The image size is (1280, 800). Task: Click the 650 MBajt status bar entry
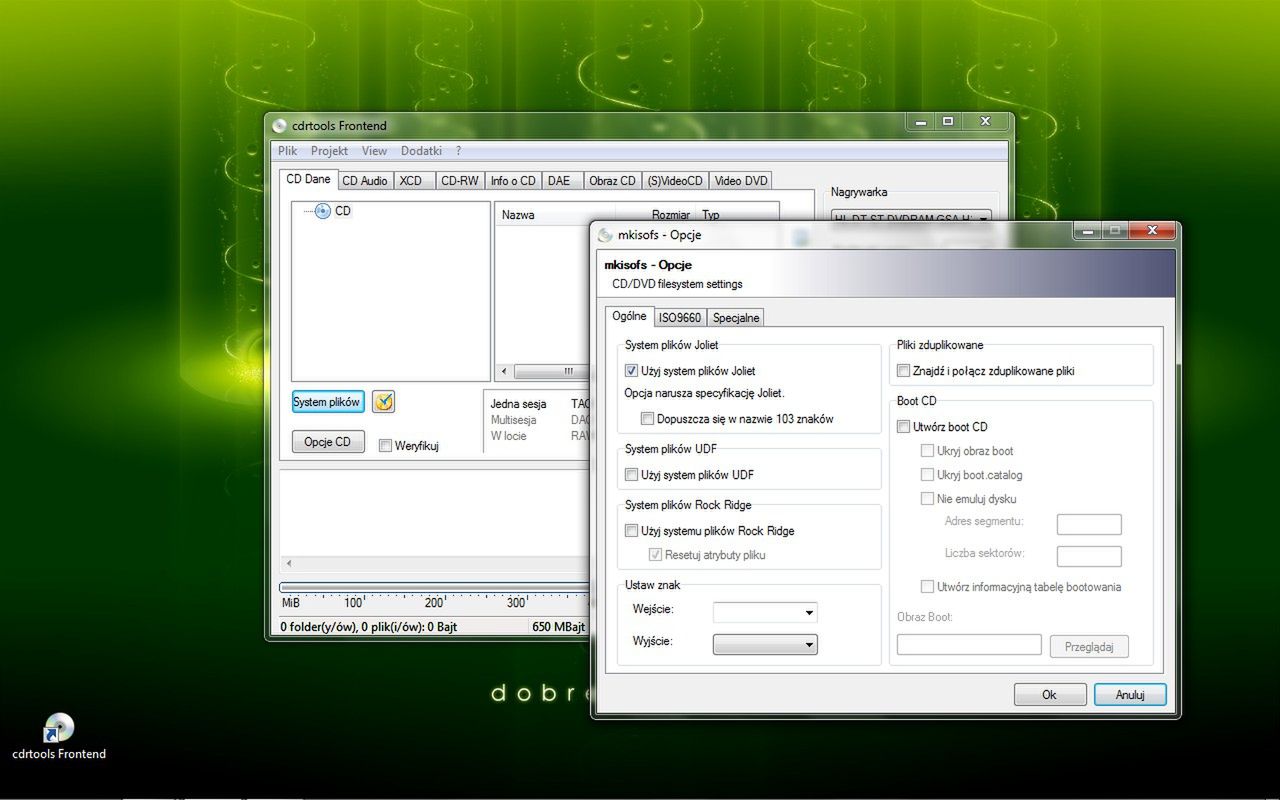[x=558, y=627]
